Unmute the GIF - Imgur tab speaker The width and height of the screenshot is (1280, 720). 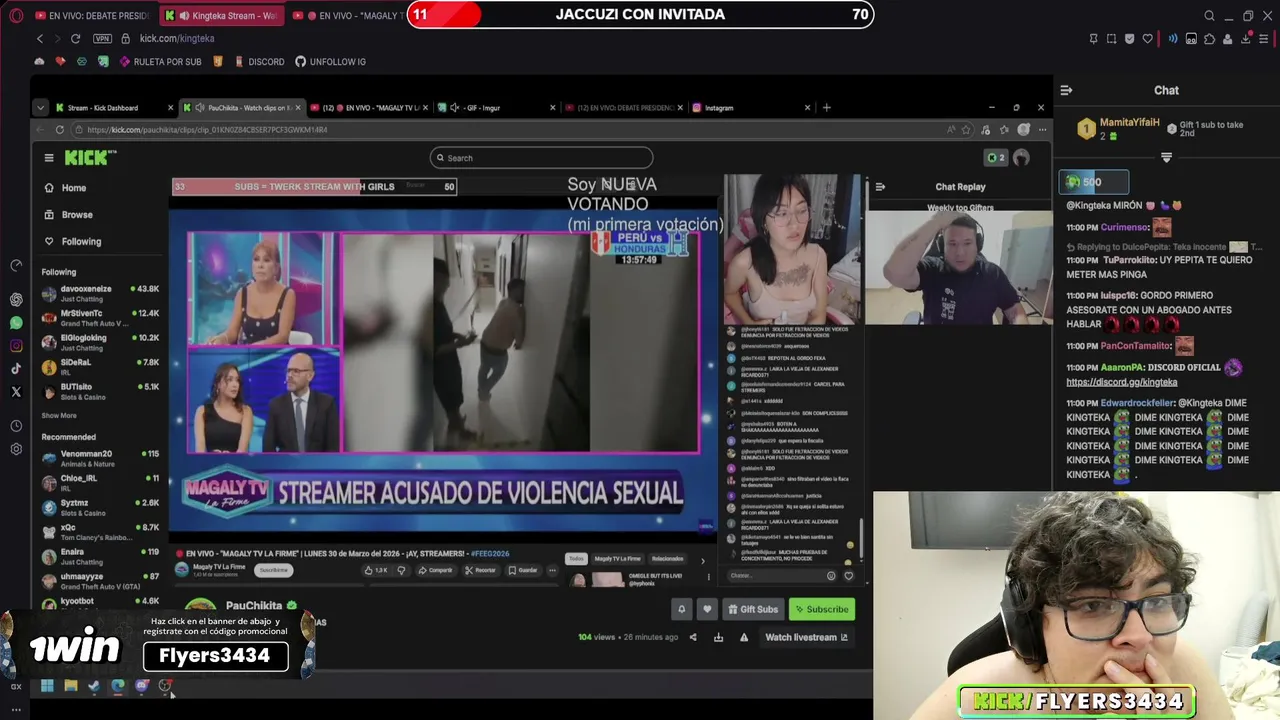455,108
